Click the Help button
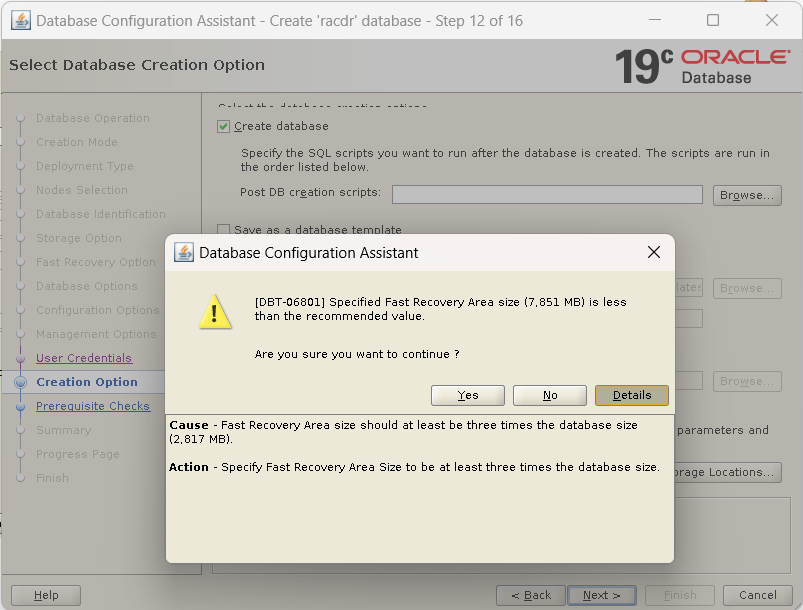This screenshot has height=610, width=803. click(x=46, y=595)
